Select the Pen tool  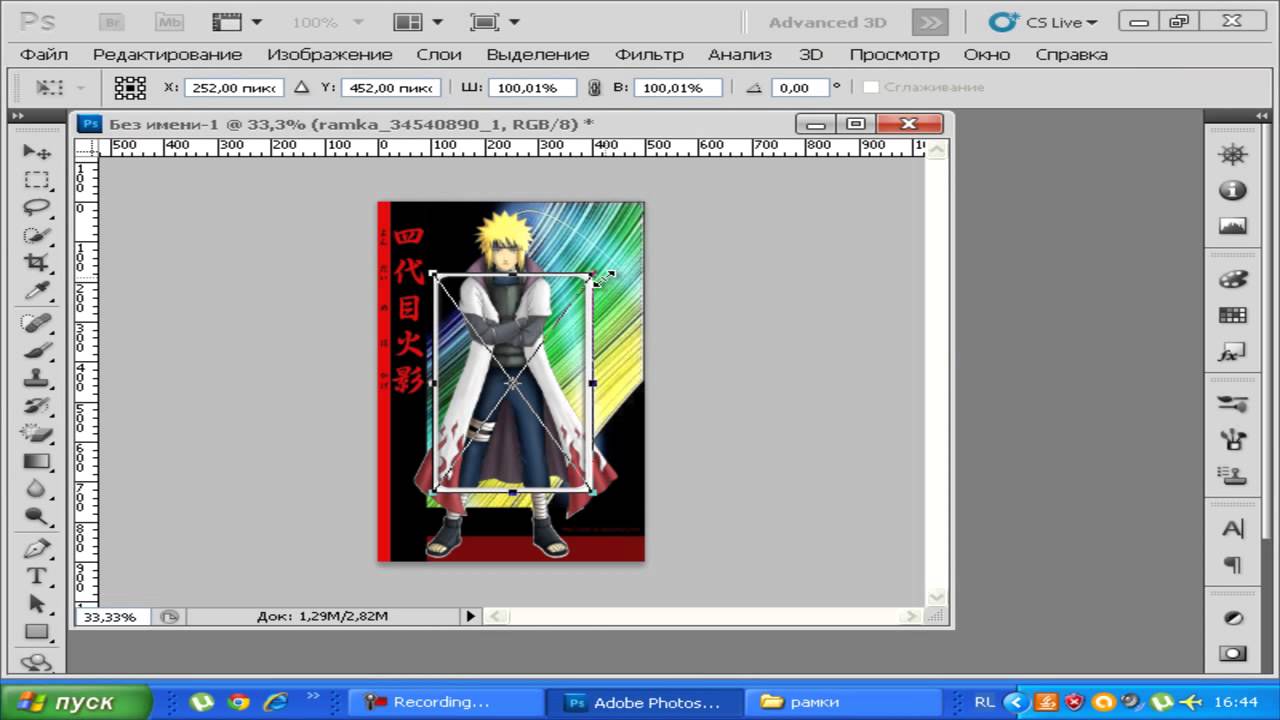pos(37,549)
